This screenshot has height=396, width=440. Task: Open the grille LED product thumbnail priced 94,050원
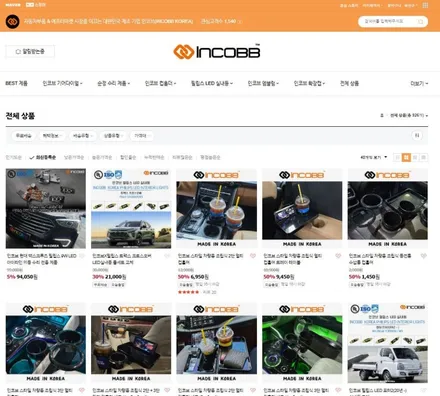click(46, 208)
